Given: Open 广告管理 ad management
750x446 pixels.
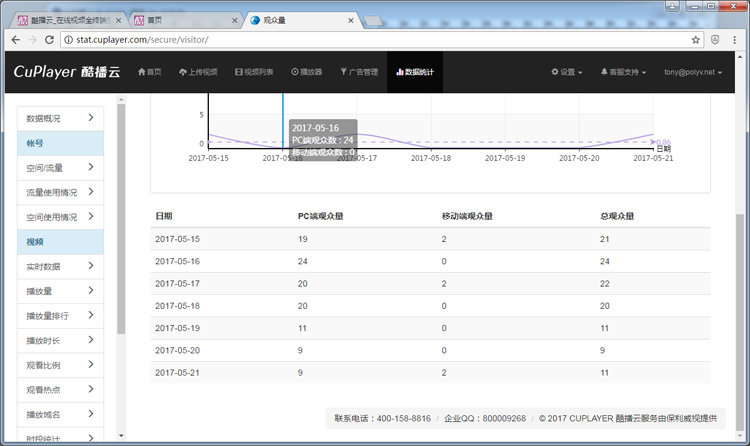Looking at the screenshot, I should click(359, 72).
